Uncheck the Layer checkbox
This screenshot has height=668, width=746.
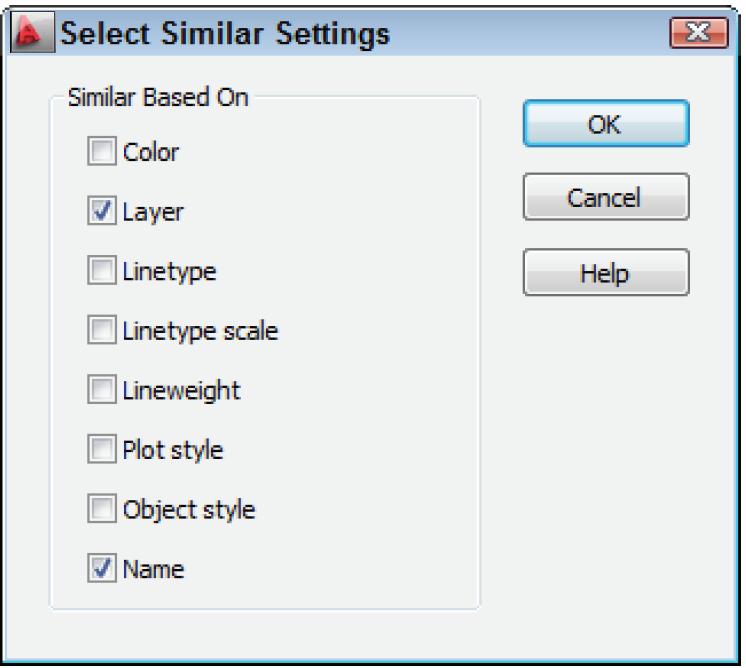coord(102,212)
